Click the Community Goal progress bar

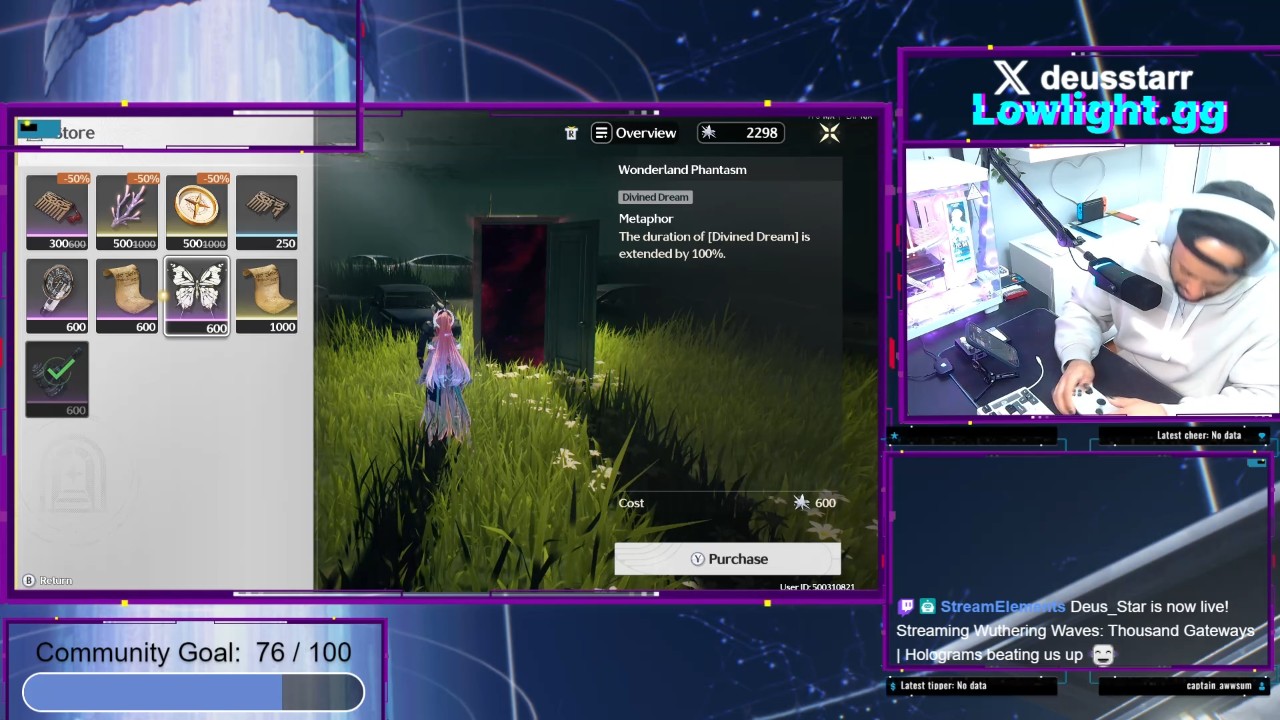[193, 692]
